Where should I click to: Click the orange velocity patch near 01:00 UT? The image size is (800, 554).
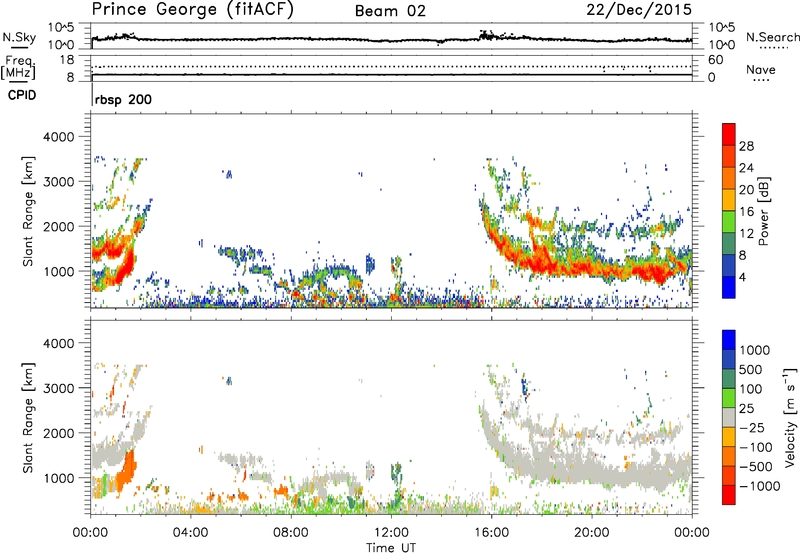tap(126, 472)
